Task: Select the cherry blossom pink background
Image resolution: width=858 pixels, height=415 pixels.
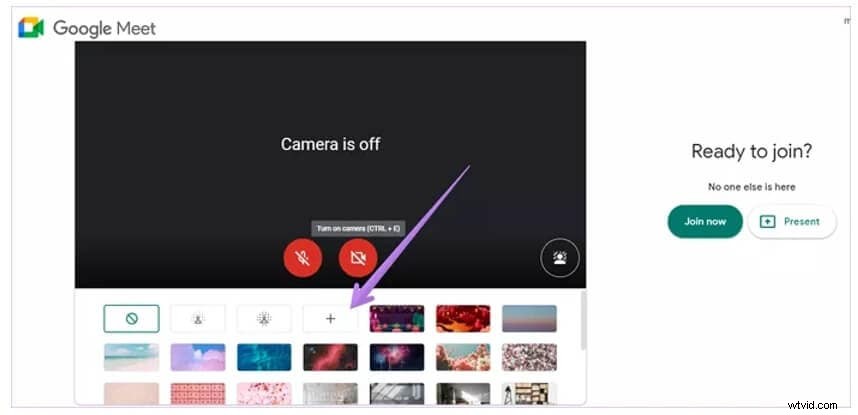Action: [264, 394]
